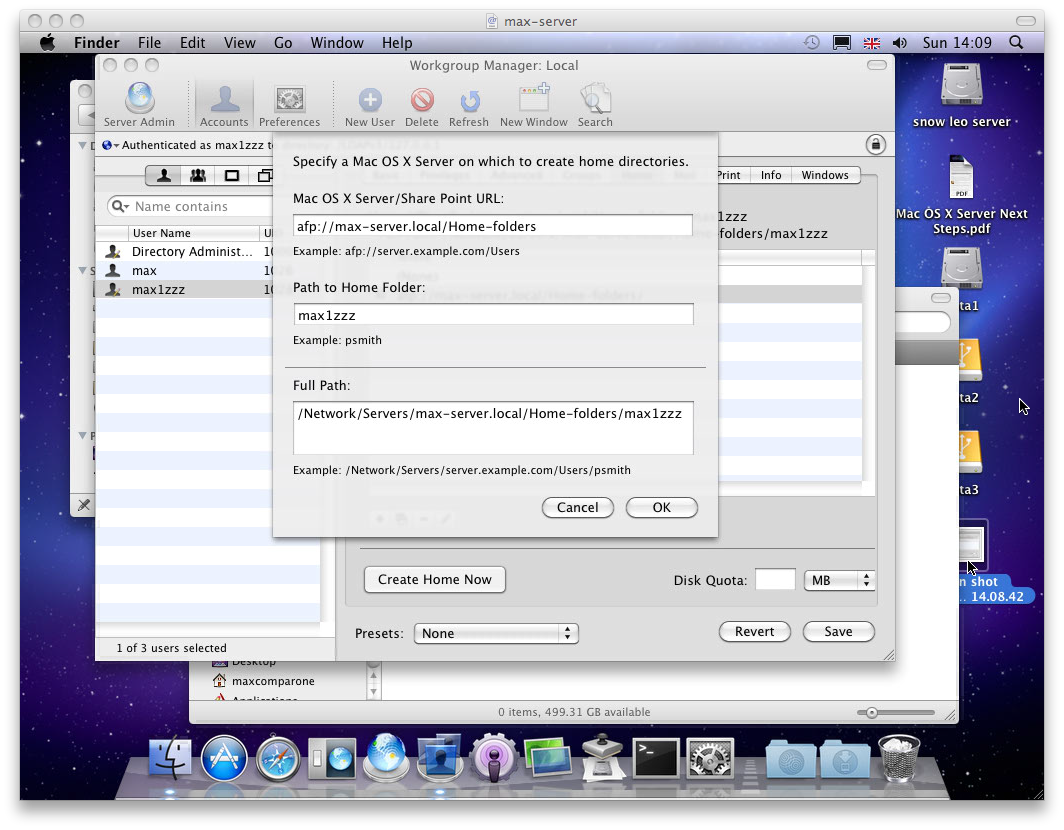Click the Revert button

755,632
